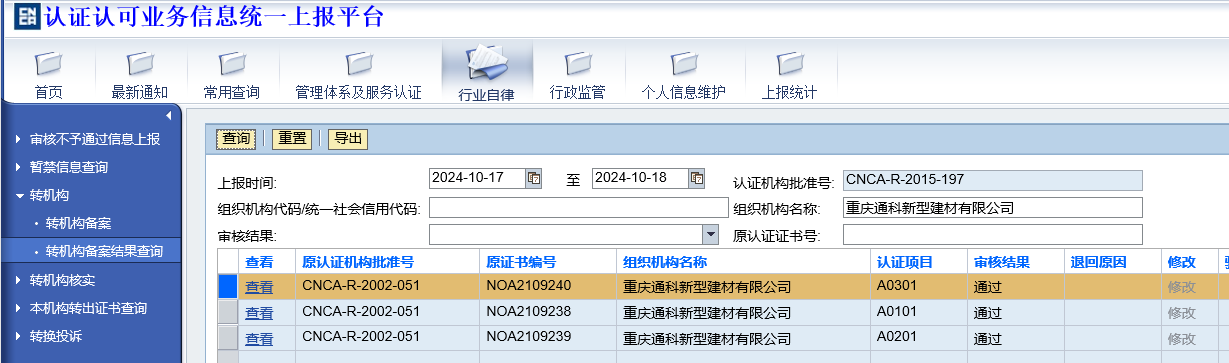Select cell NOA2109238
Image resolution: width=1229 pixels, height=363 pixels.
point(547,312)
